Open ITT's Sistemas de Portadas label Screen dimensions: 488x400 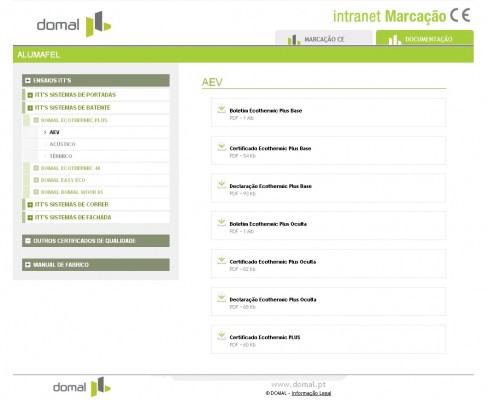tap(75, 95)
